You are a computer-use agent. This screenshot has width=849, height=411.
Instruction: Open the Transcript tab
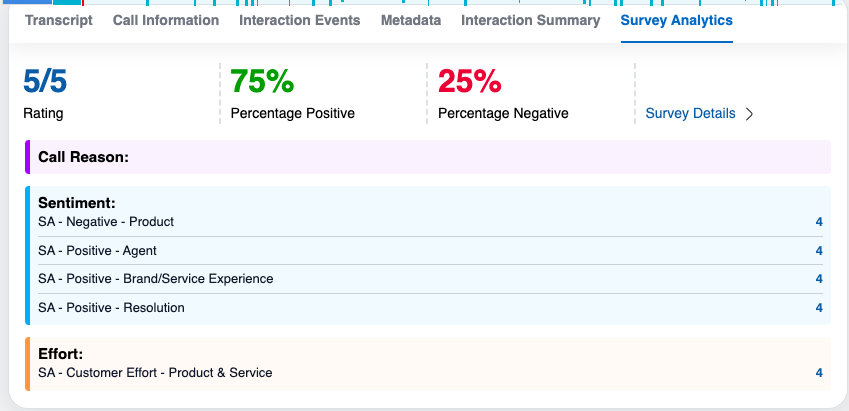point(59,20)
